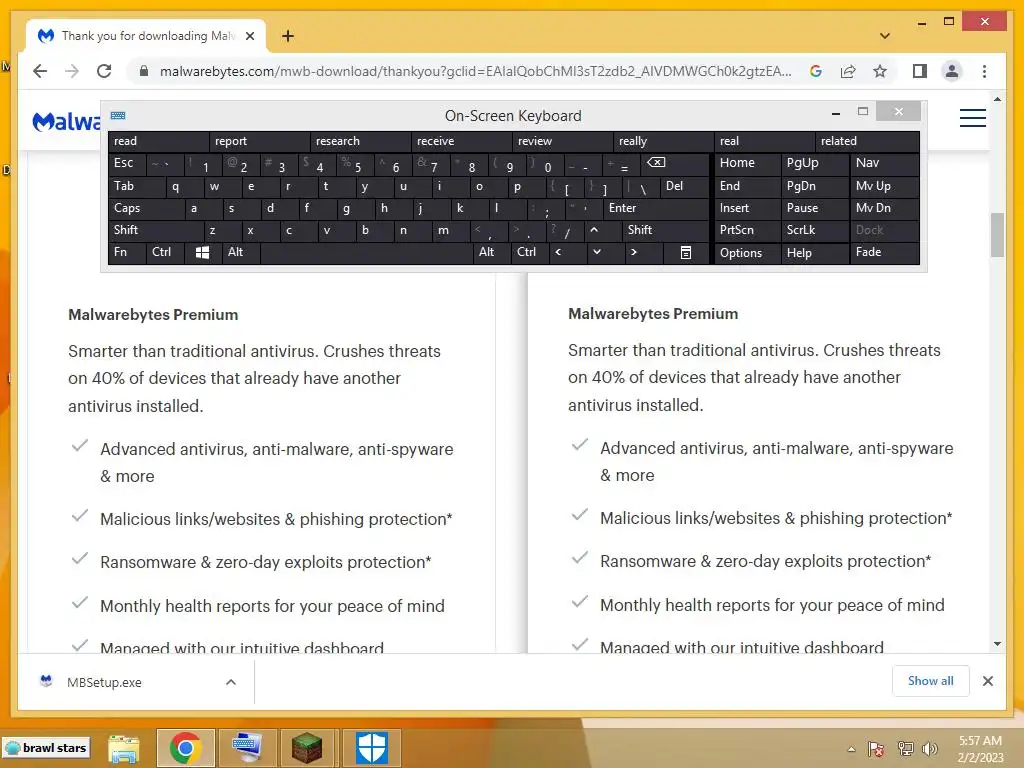1024x768 pixels.
Task: Click the left arrow key on keyboard
Action: pos(558,252)
